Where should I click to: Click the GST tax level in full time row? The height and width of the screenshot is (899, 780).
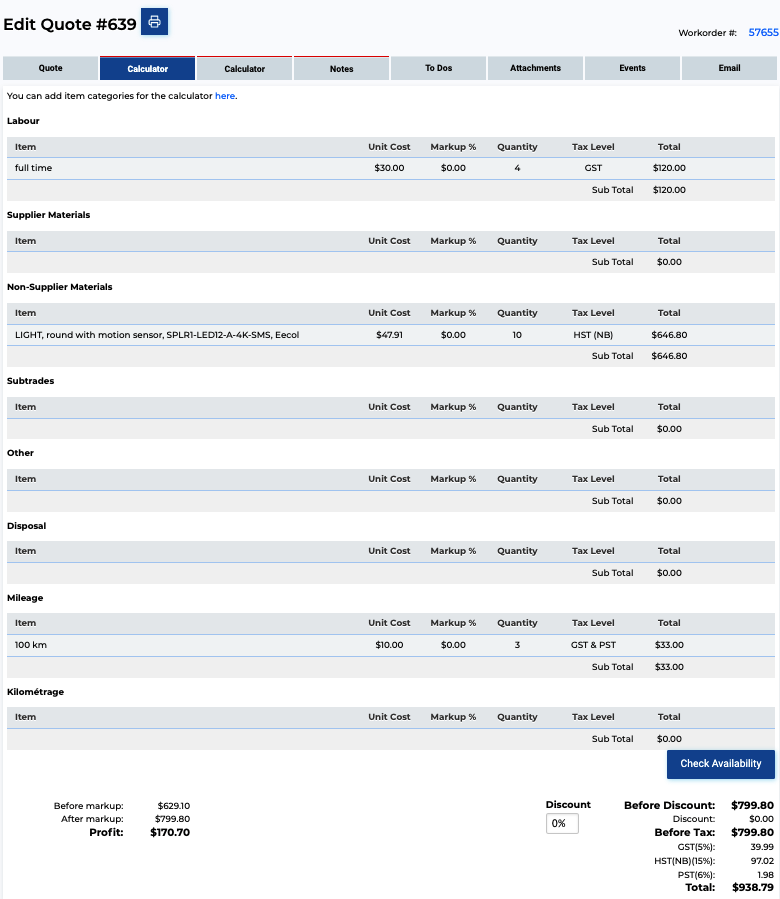(x=593, y=168)
